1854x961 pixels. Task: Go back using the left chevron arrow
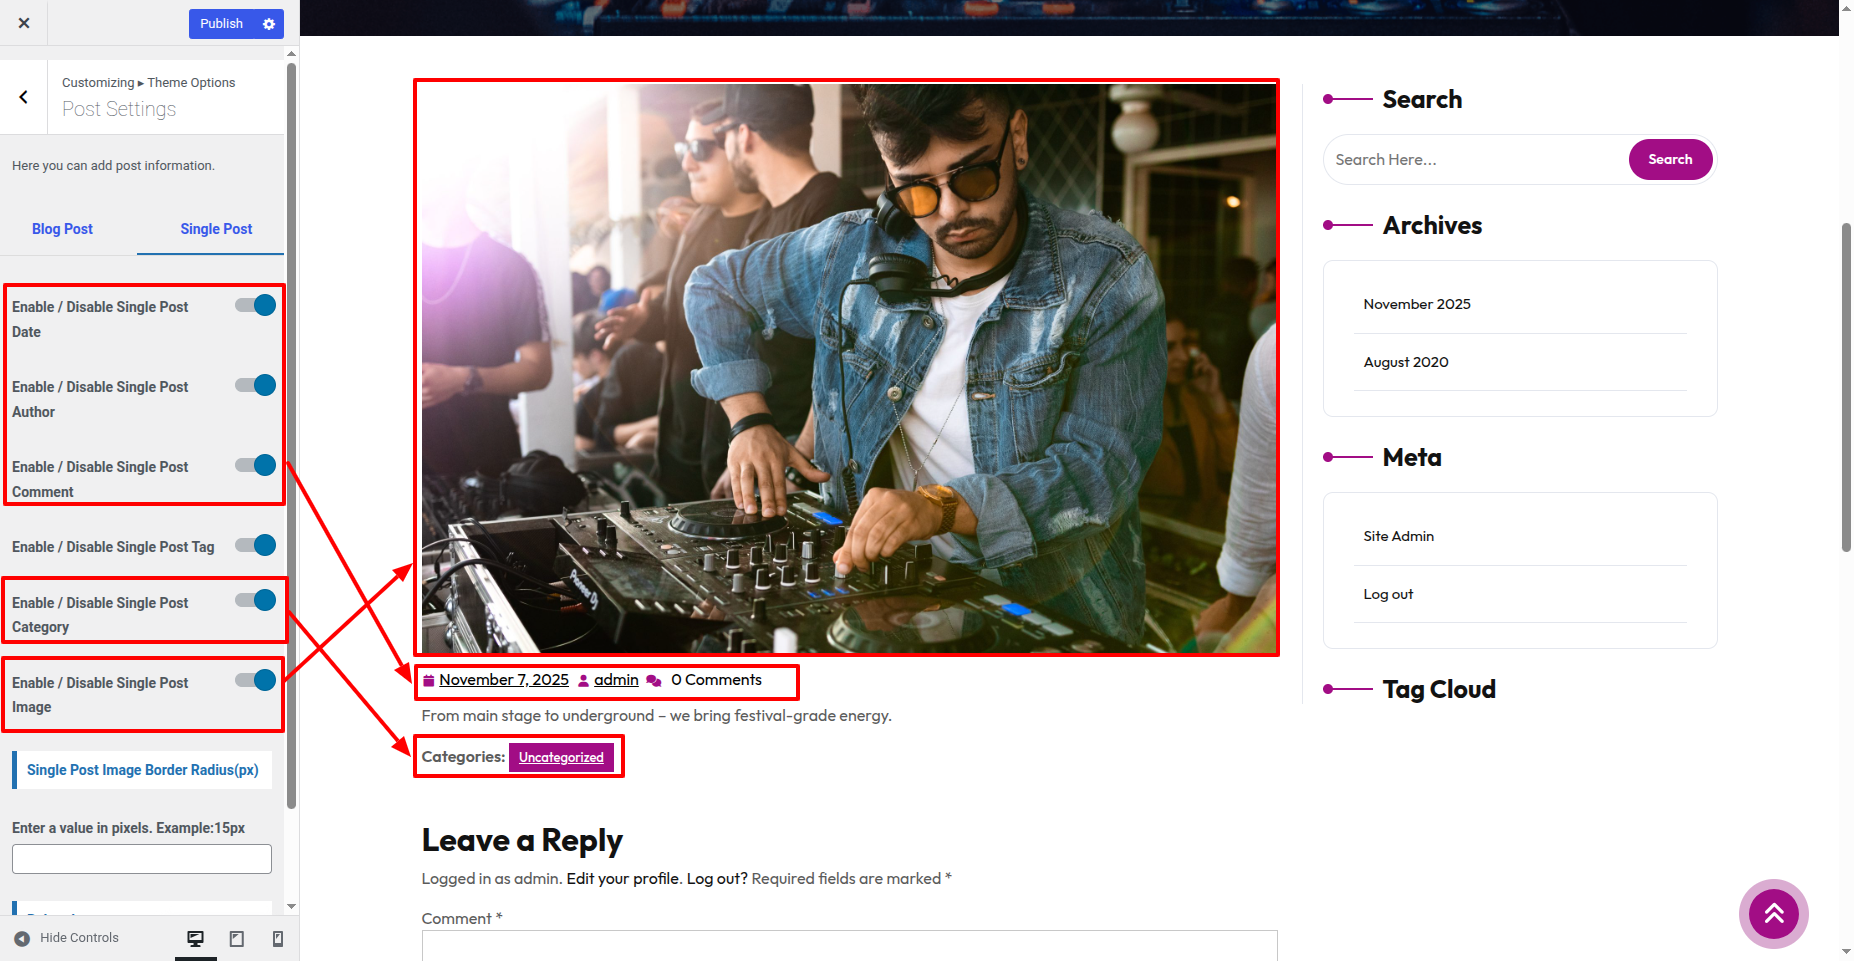coord(24,97)
